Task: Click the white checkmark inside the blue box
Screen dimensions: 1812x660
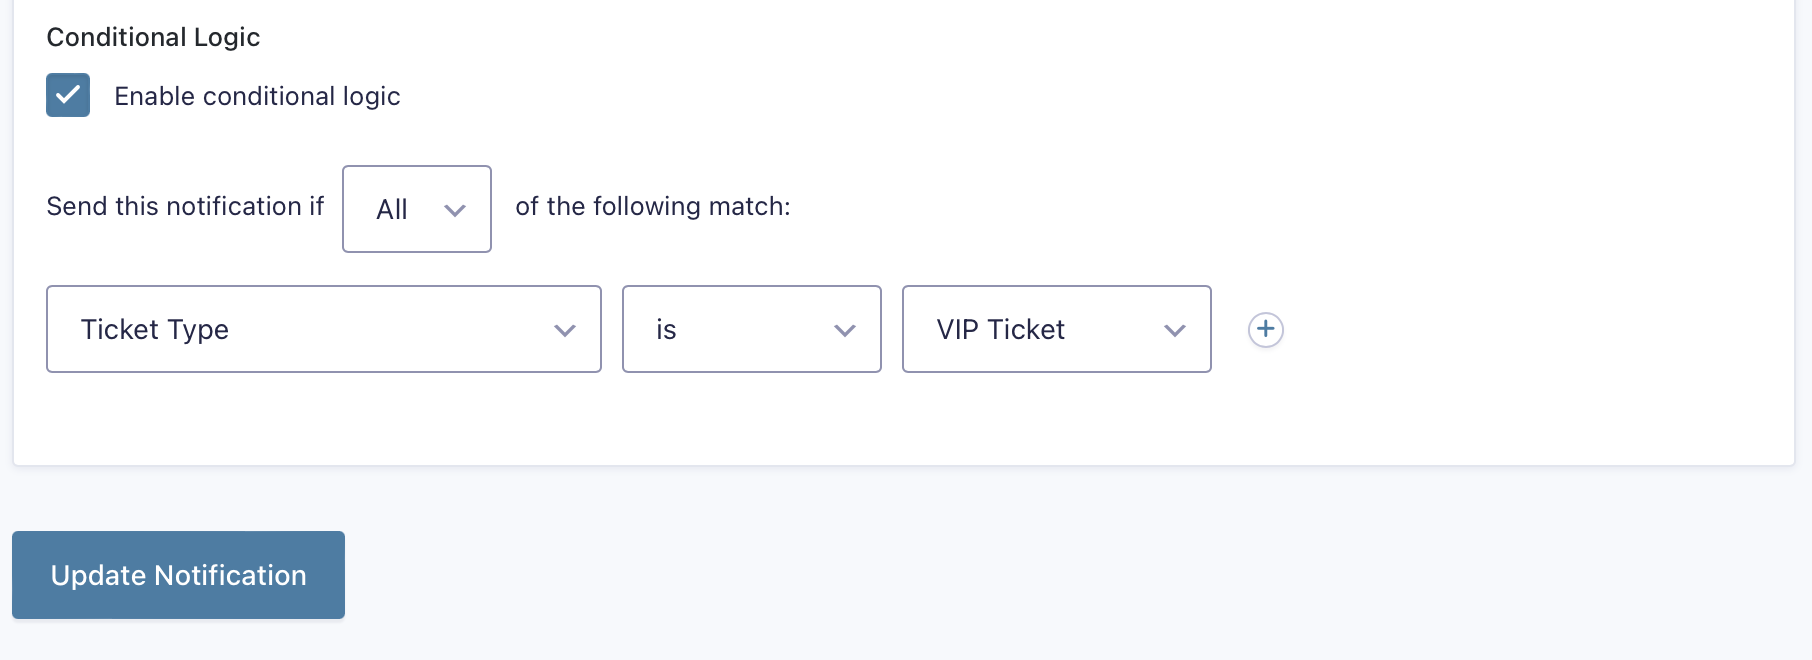Action: [x=68, y=95]
